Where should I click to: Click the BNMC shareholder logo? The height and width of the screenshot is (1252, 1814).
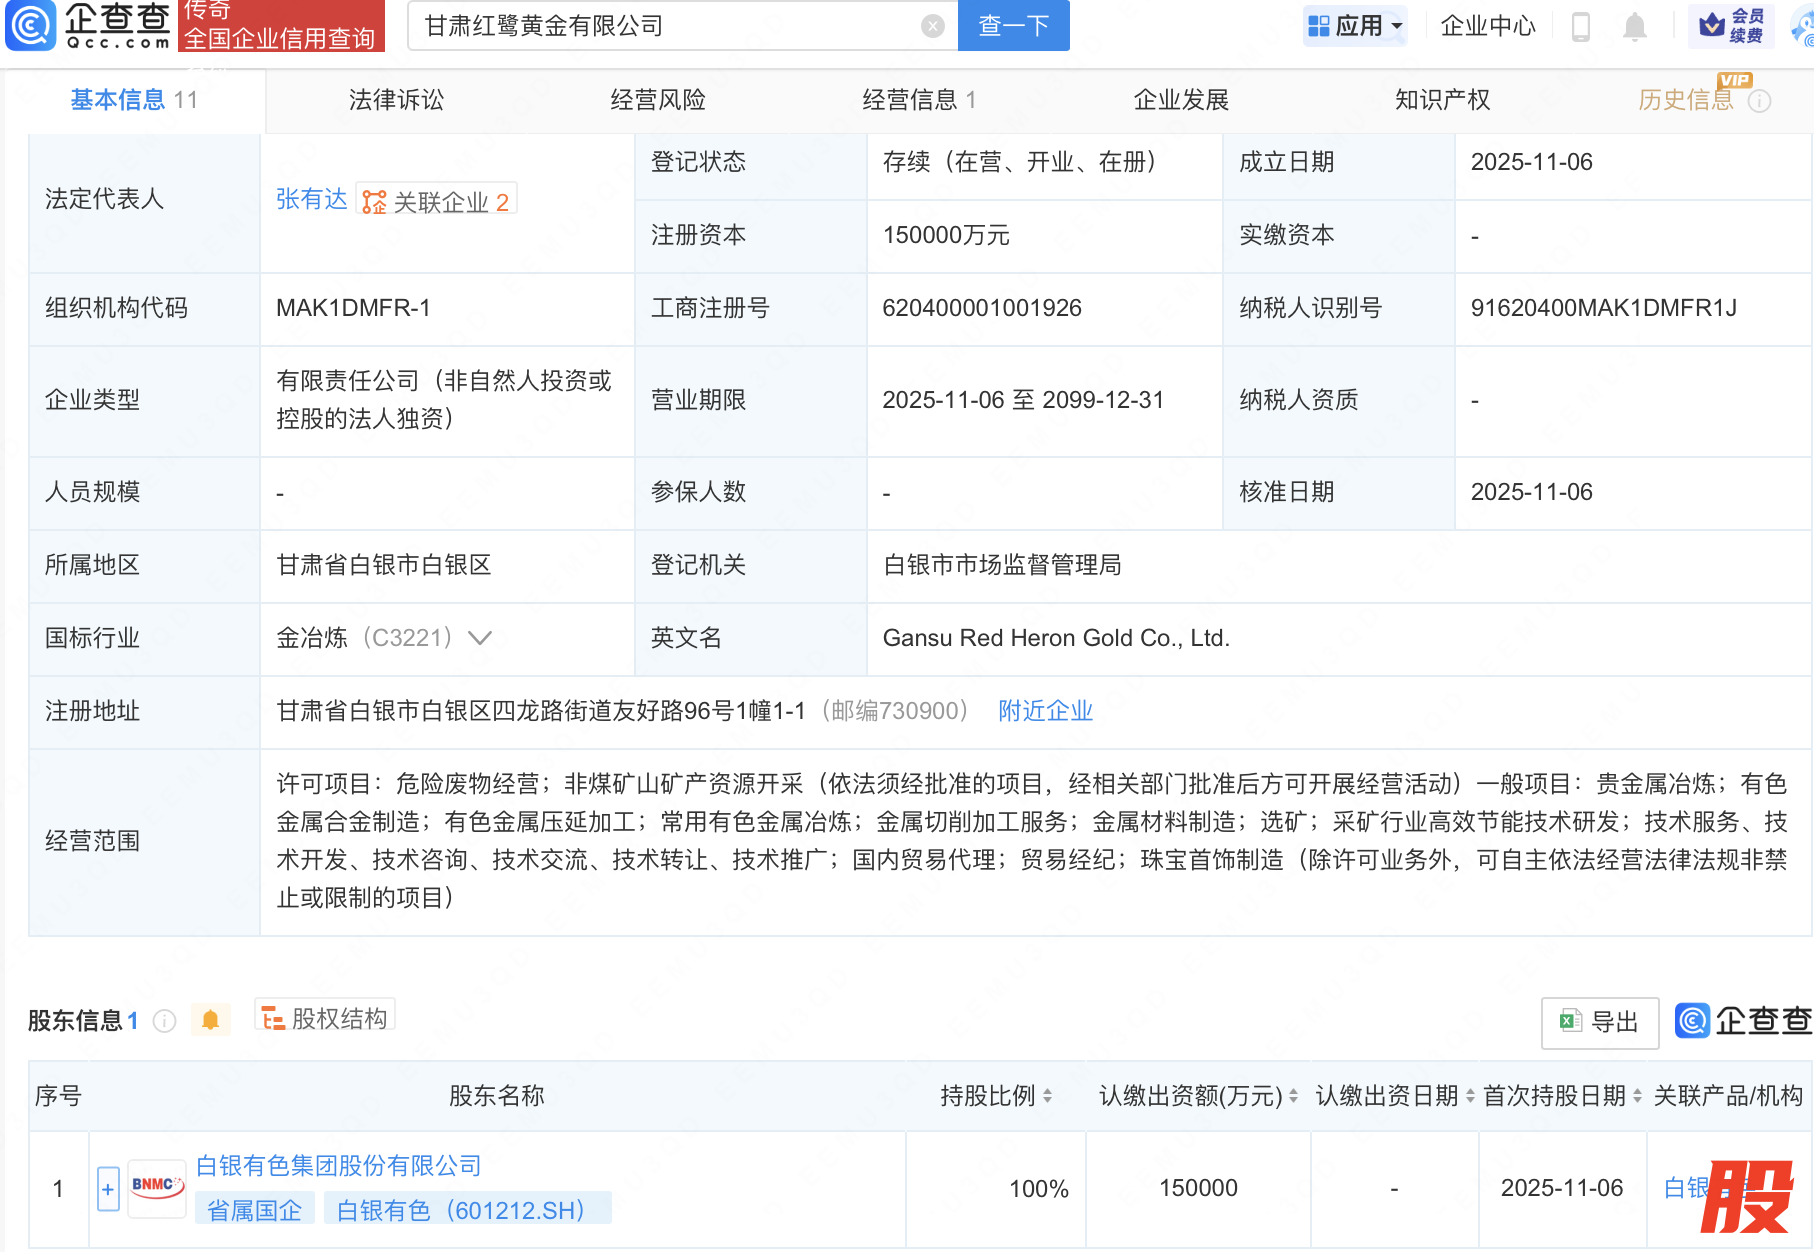[x=157, y=1188]
